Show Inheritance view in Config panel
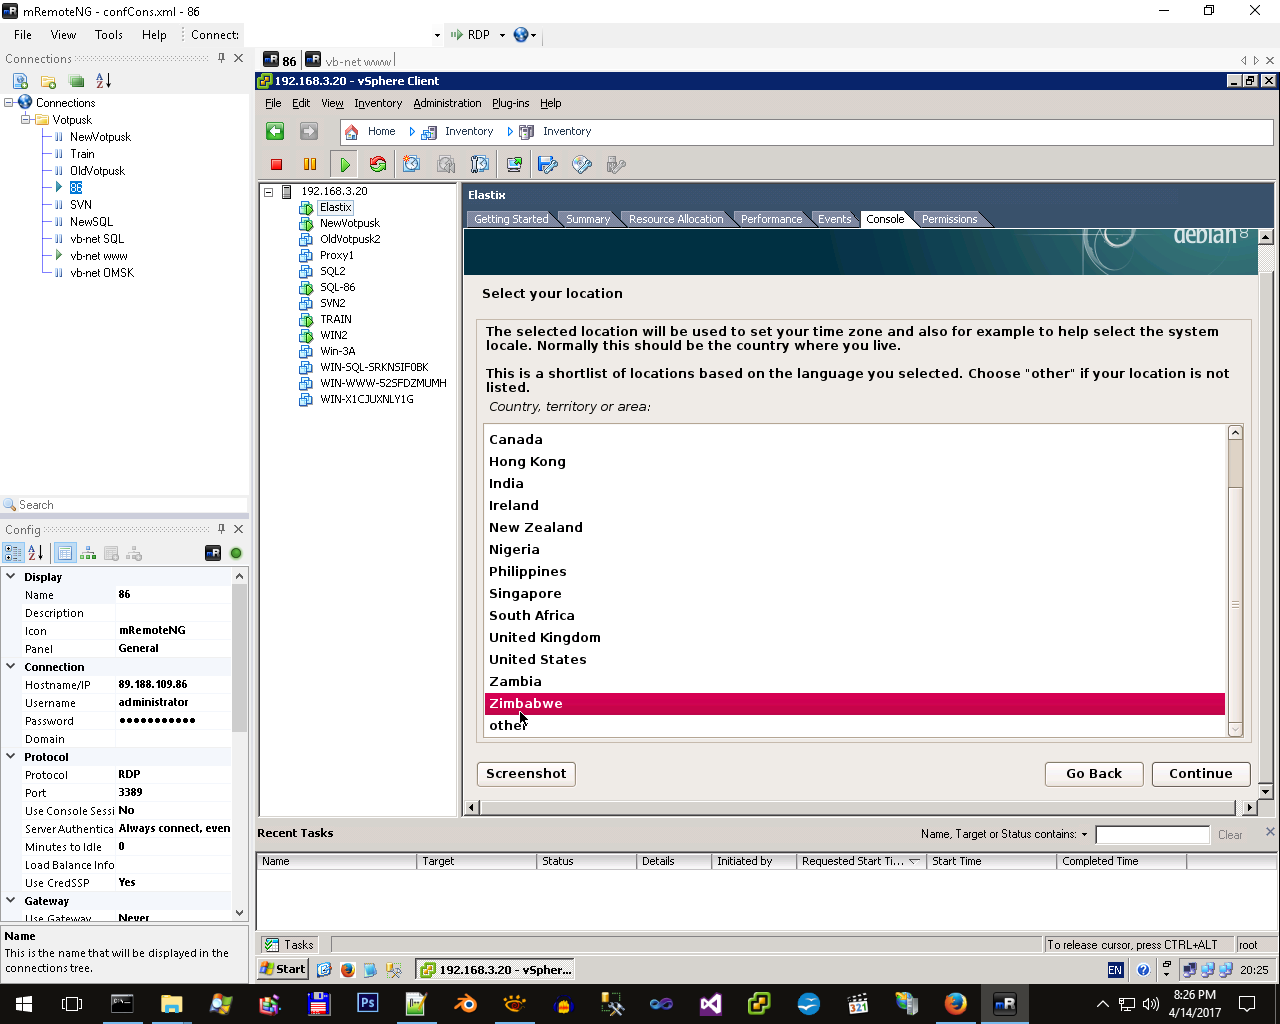 (x=88, y=553)
